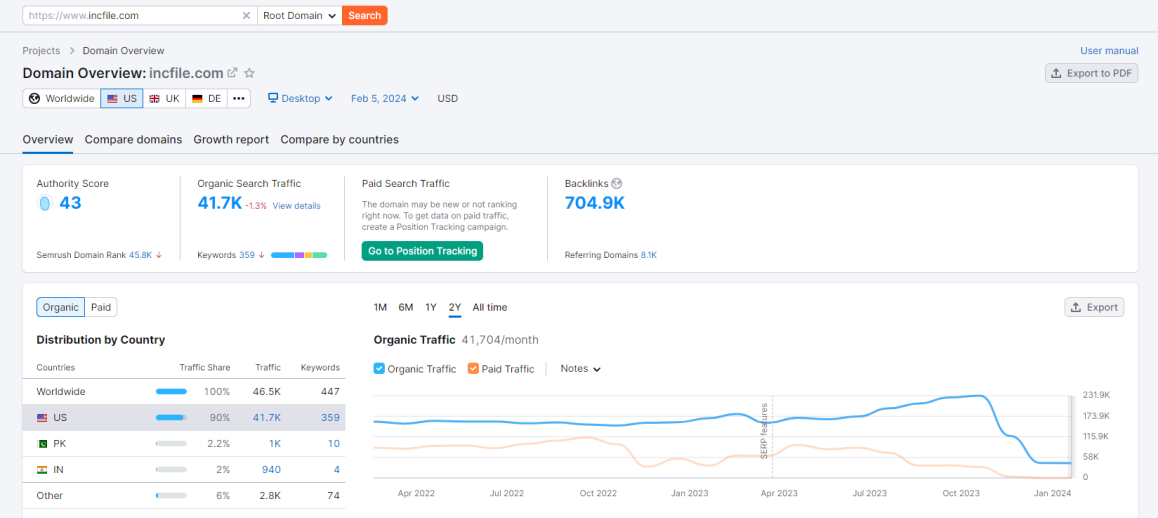The height and width of the screenshot is (518, 1158).
Task: Click the 41.7K organic traffic value
Action: point(220,203)
